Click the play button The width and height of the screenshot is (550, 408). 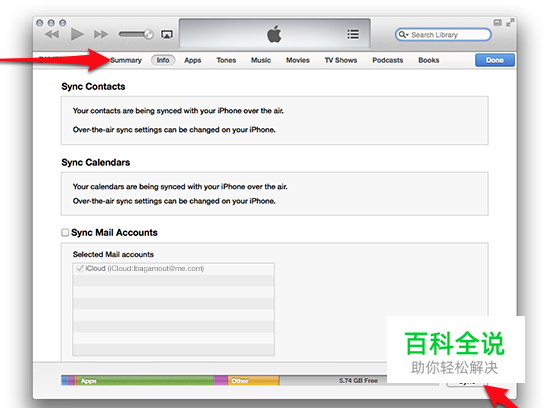click(77, 34)
